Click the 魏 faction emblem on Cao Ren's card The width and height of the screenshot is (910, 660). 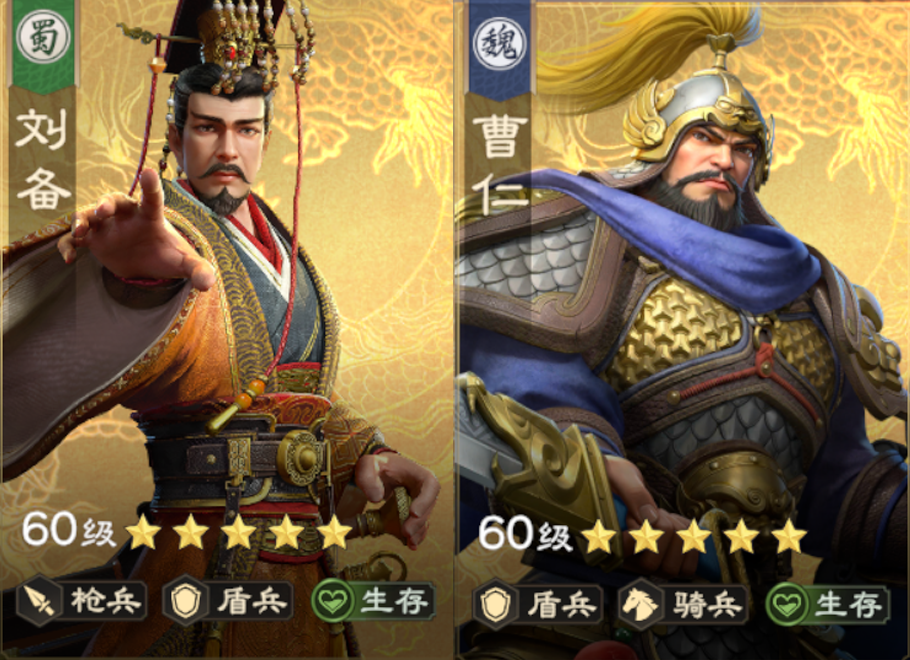pyautogui.click(x=500, y=44)
